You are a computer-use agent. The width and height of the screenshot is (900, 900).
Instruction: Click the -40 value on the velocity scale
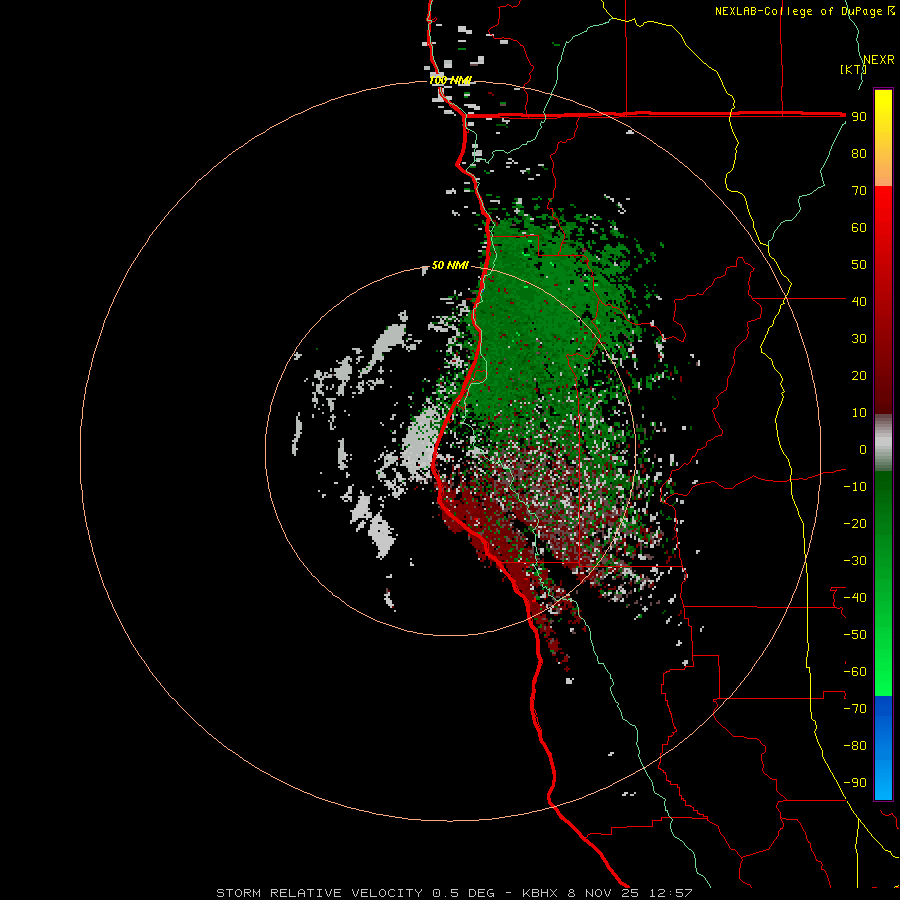(x=855, y=598)
